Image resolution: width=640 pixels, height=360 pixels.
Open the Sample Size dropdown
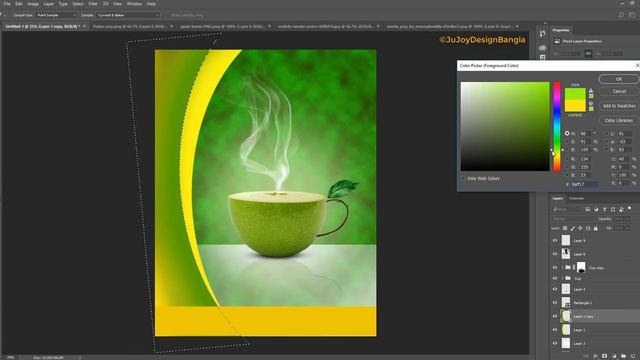pos(56,15)
